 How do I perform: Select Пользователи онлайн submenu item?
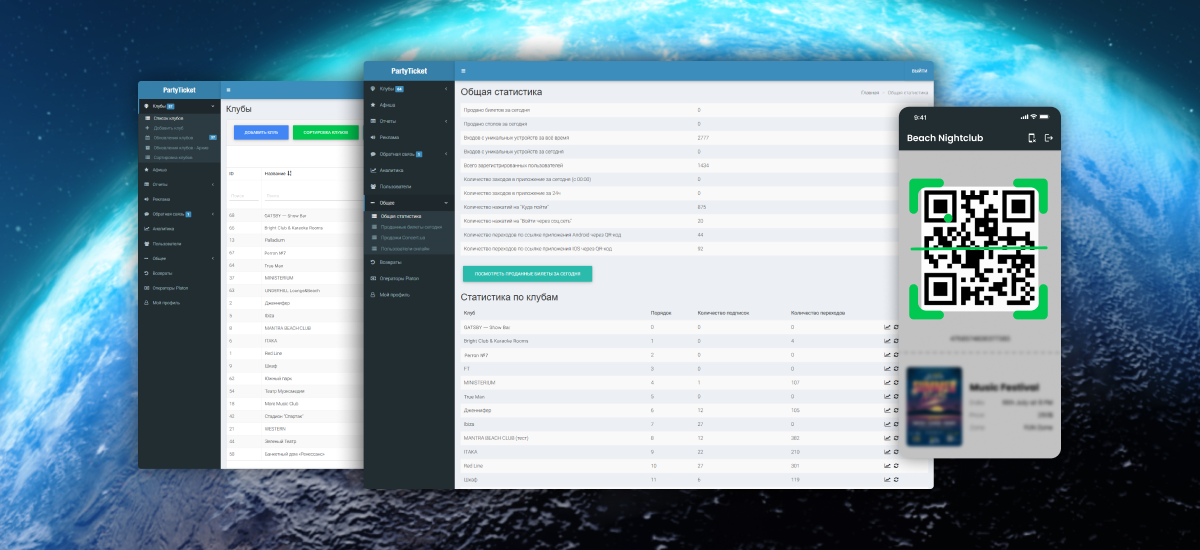(x=408, y=248)
